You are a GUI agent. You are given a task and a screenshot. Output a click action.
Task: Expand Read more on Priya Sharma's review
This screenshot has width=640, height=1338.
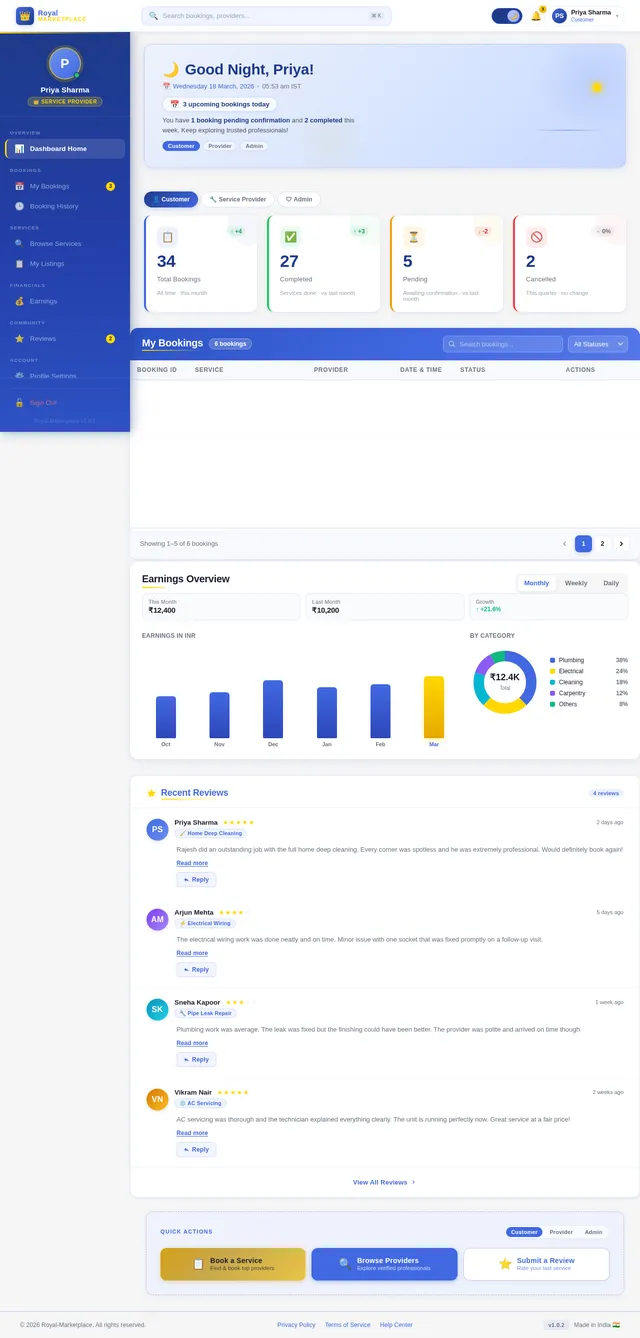coord(192,863)
